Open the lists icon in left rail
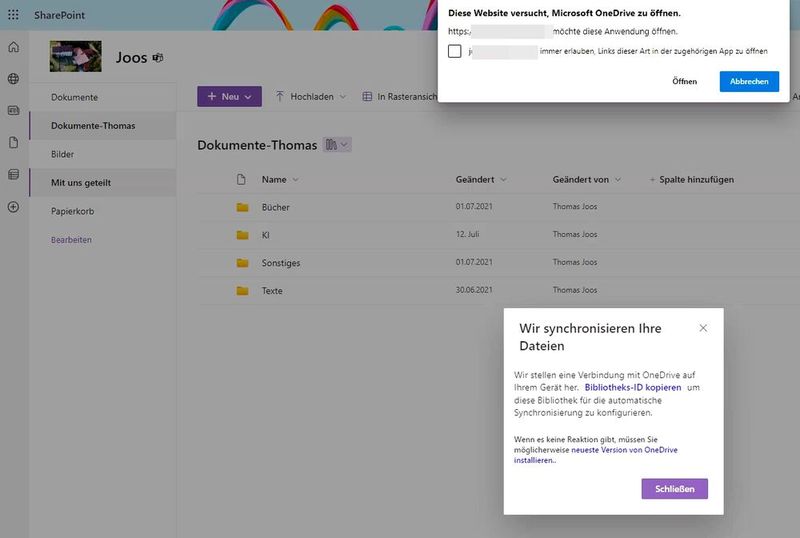The height and width of the screenshot is (538, 800). pyautogui.click(x=14, y=175)
